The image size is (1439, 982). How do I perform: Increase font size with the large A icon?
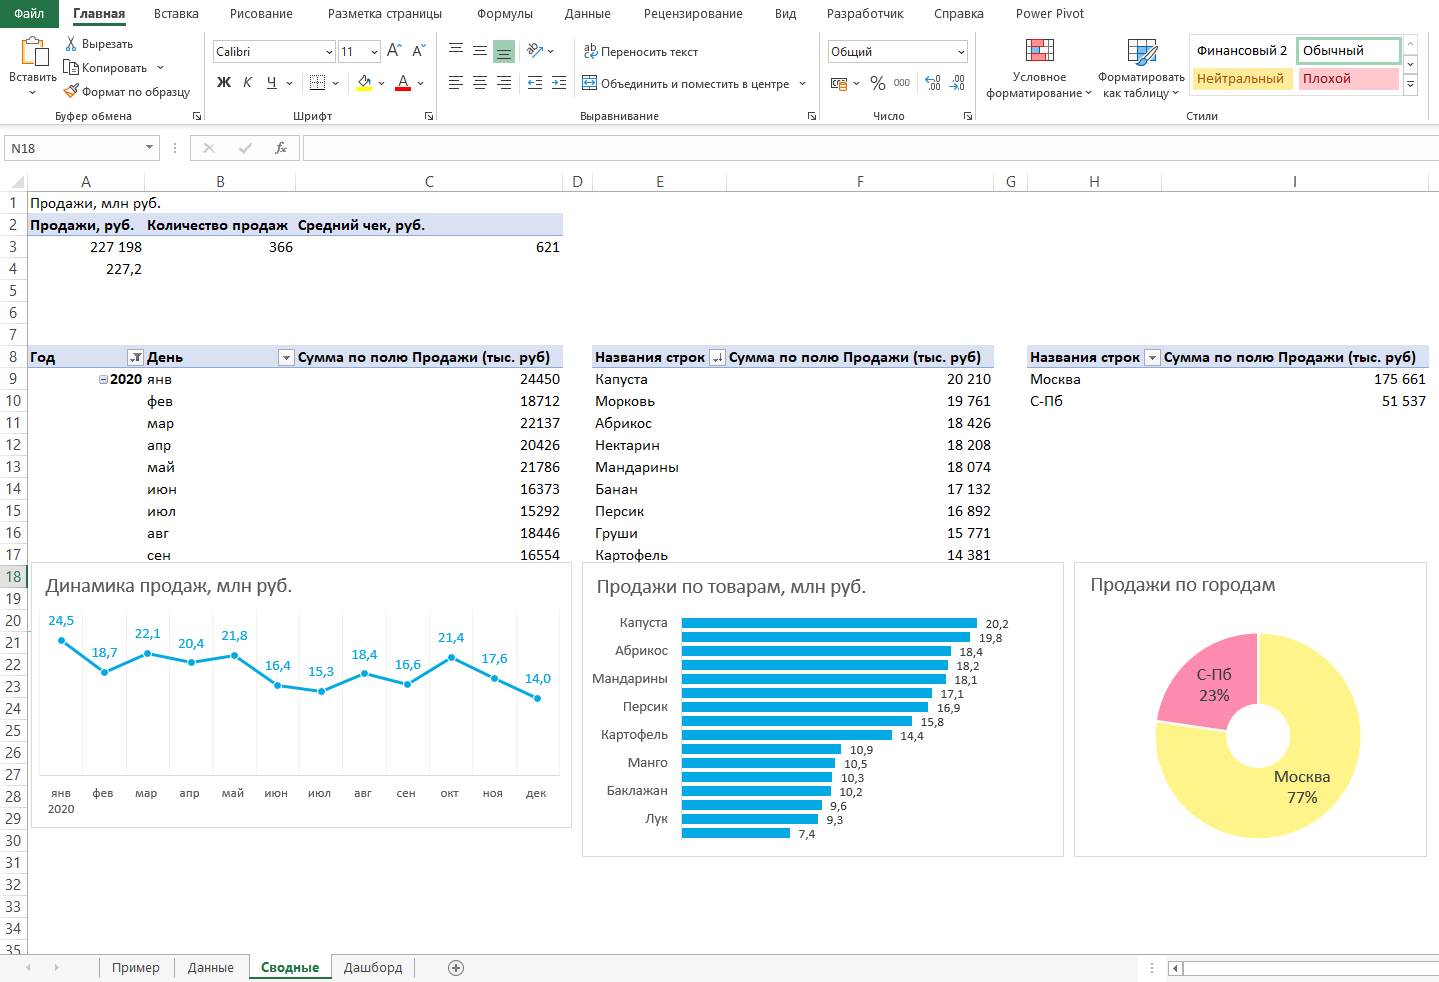click(394, 51)
